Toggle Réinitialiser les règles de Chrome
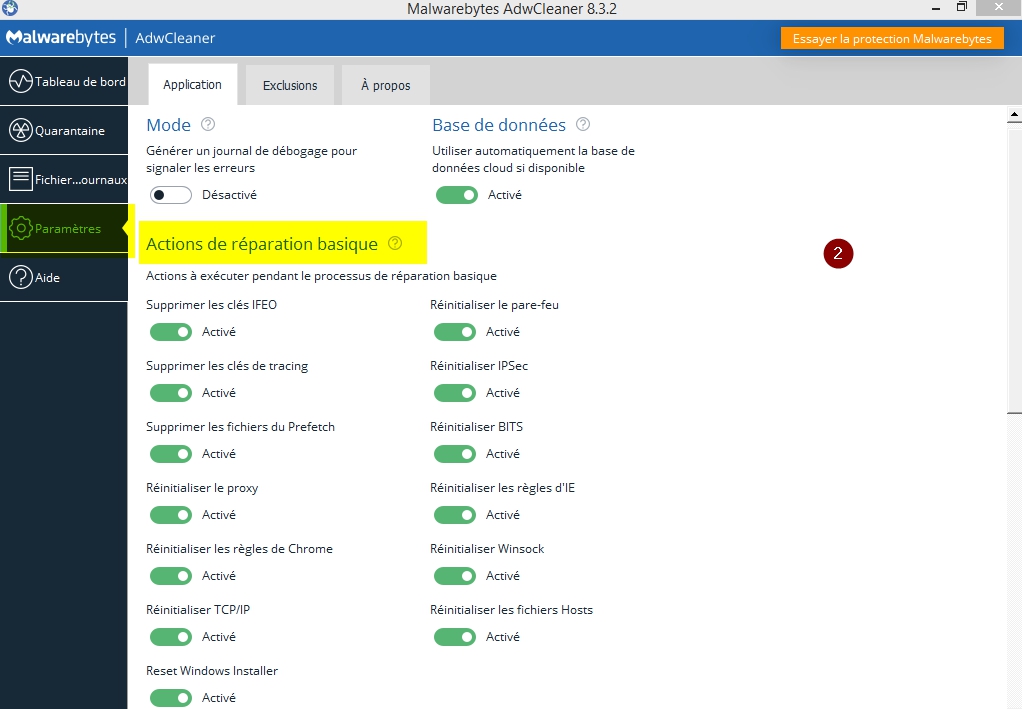Viewport: 1022px width, 709px height. (x=171, y=576)
